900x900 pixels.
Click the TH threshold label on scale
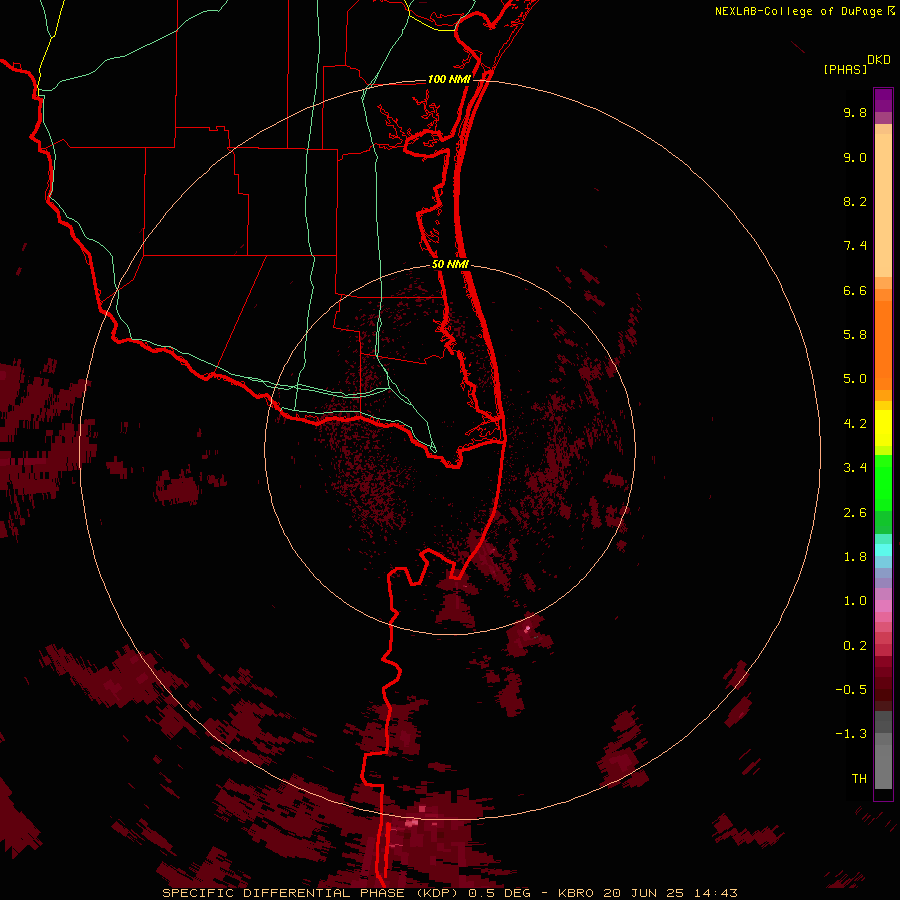[859, 779]
